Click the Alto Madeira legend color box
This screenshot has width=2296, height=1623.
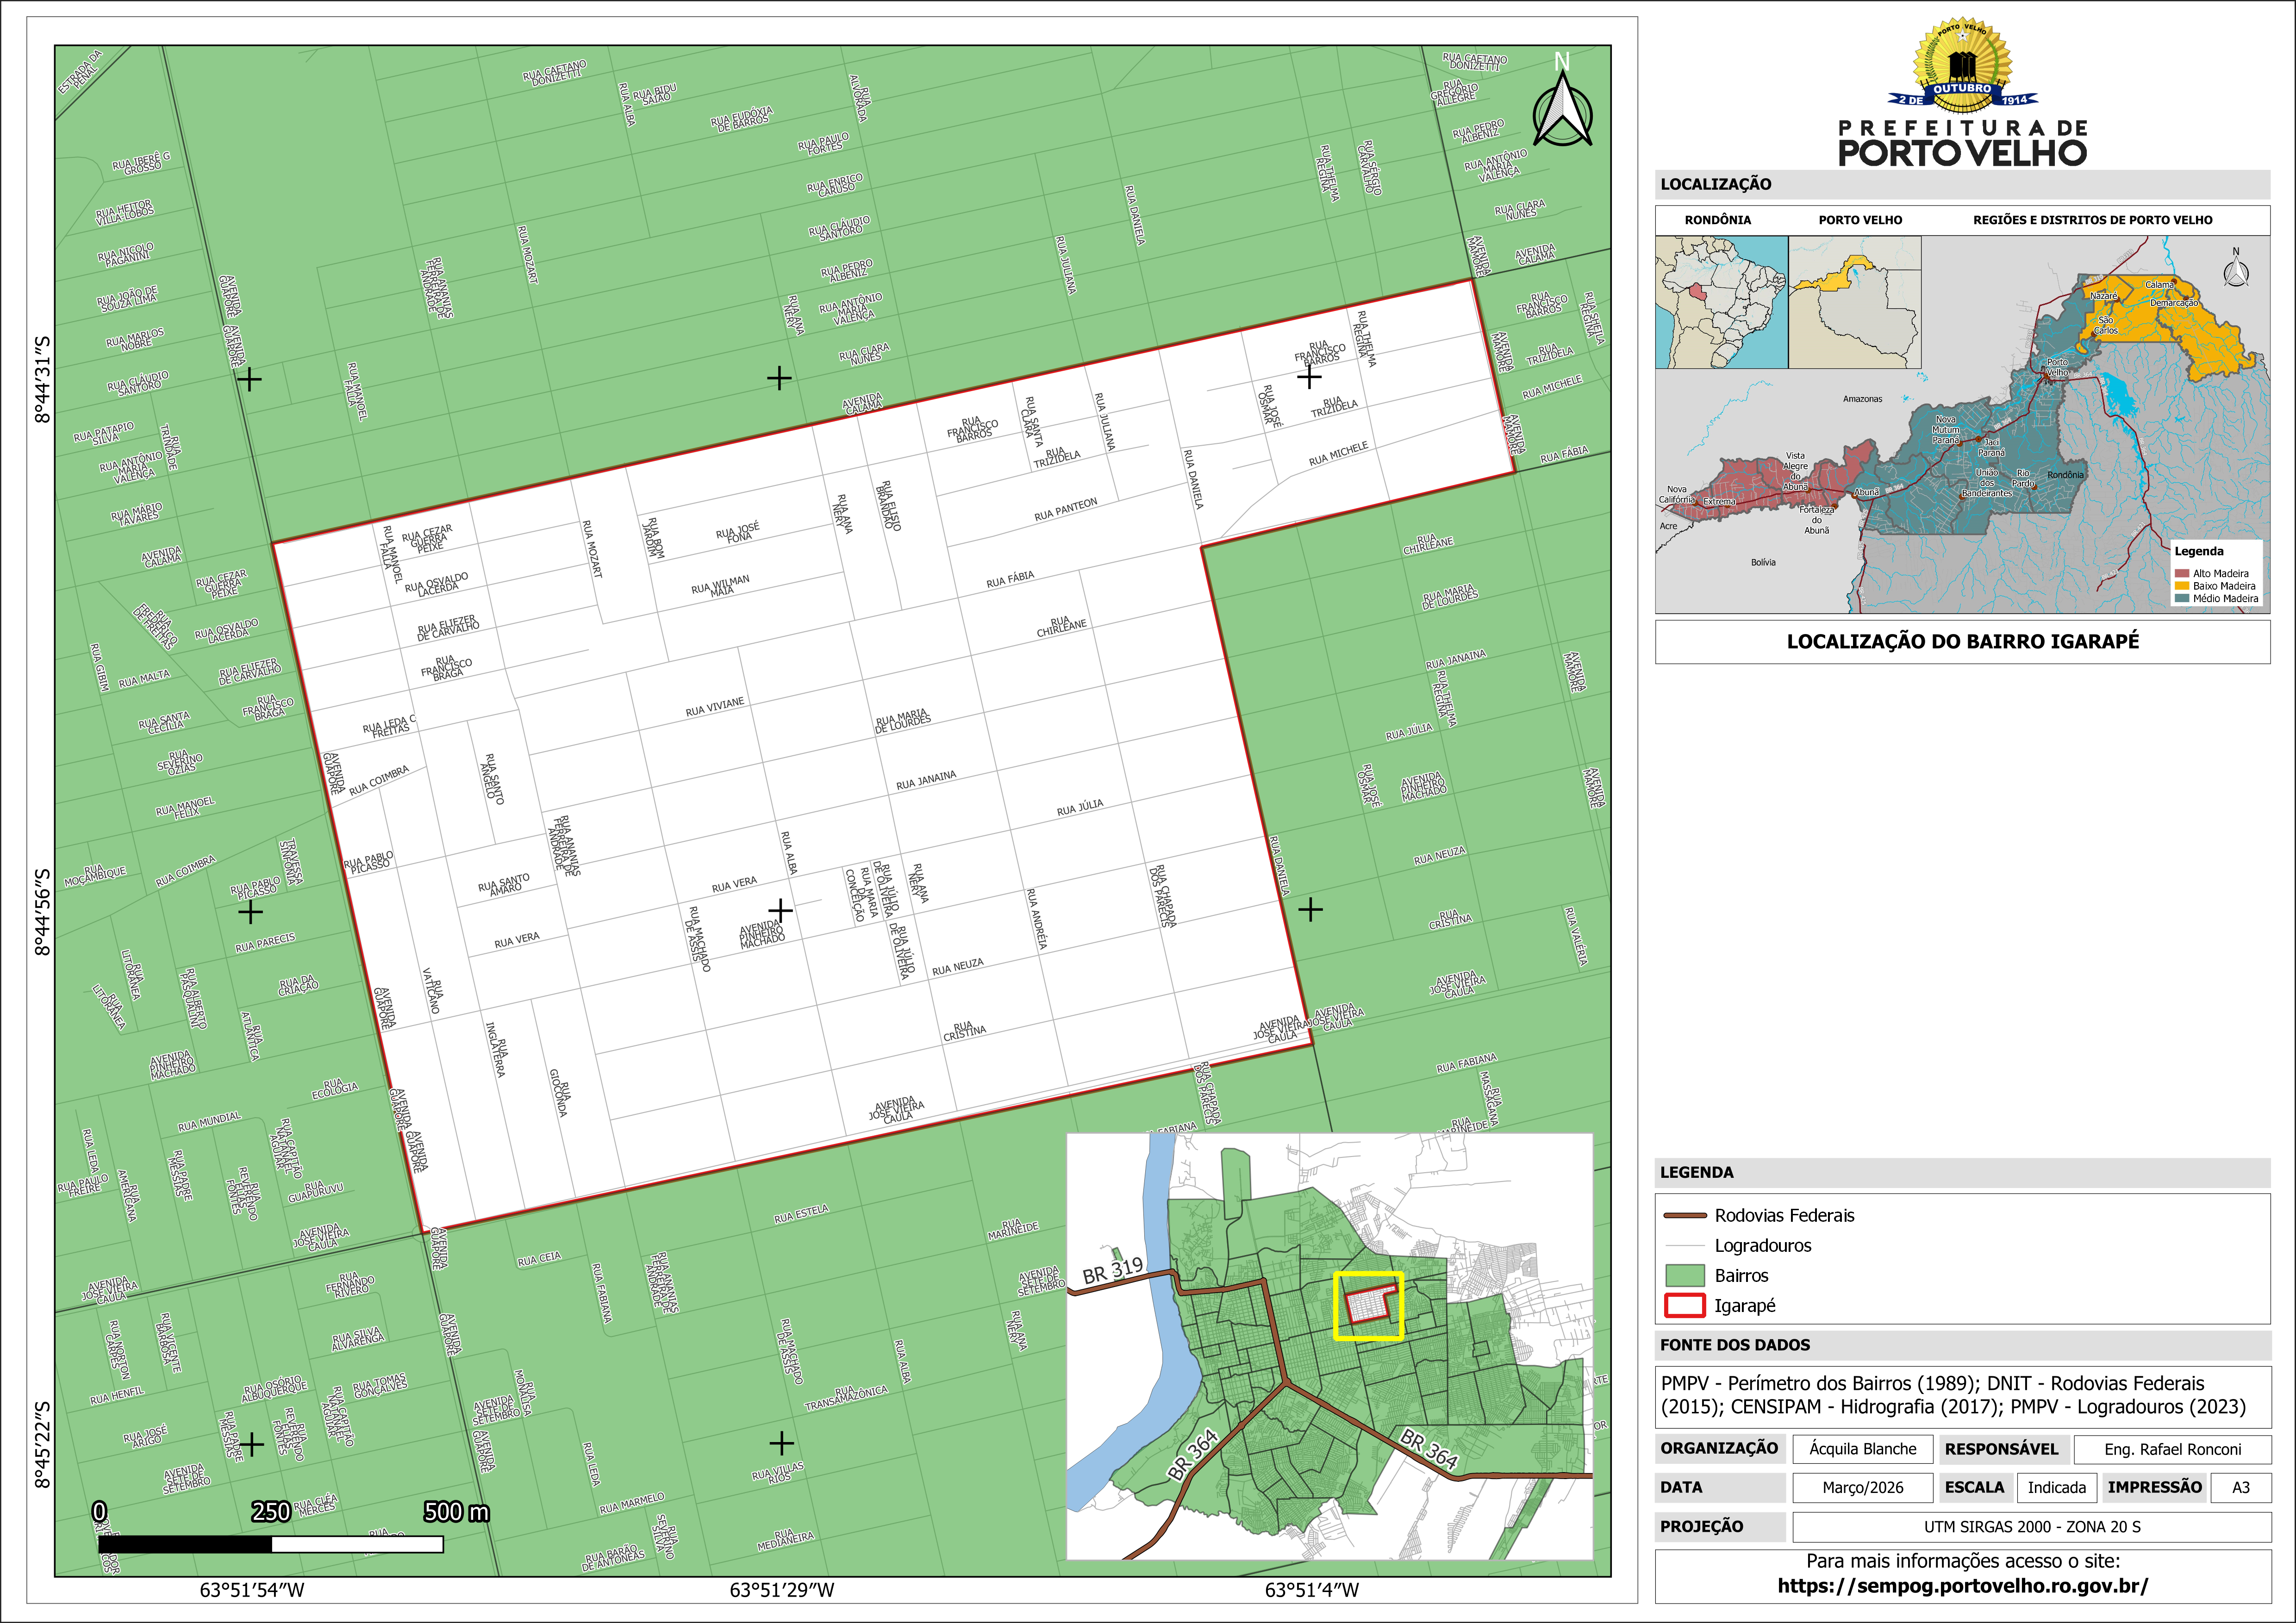click(2181, 574)
